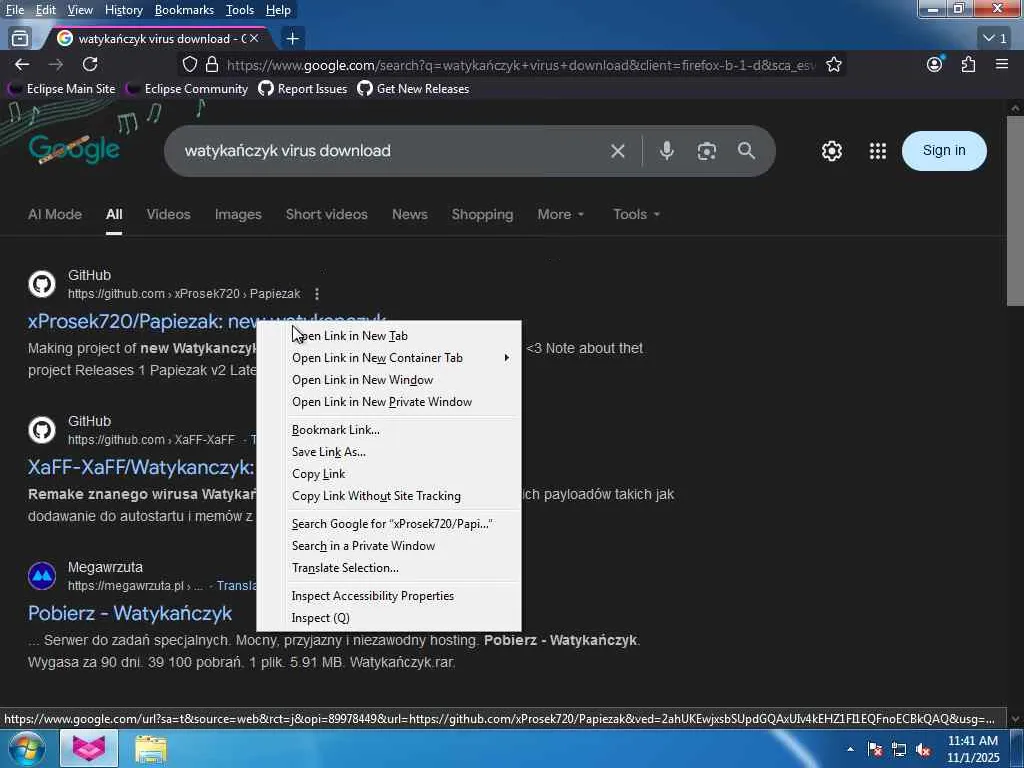Click the address bar URL field
Screen dimensions: 1024x768
(x=520, y=65)
